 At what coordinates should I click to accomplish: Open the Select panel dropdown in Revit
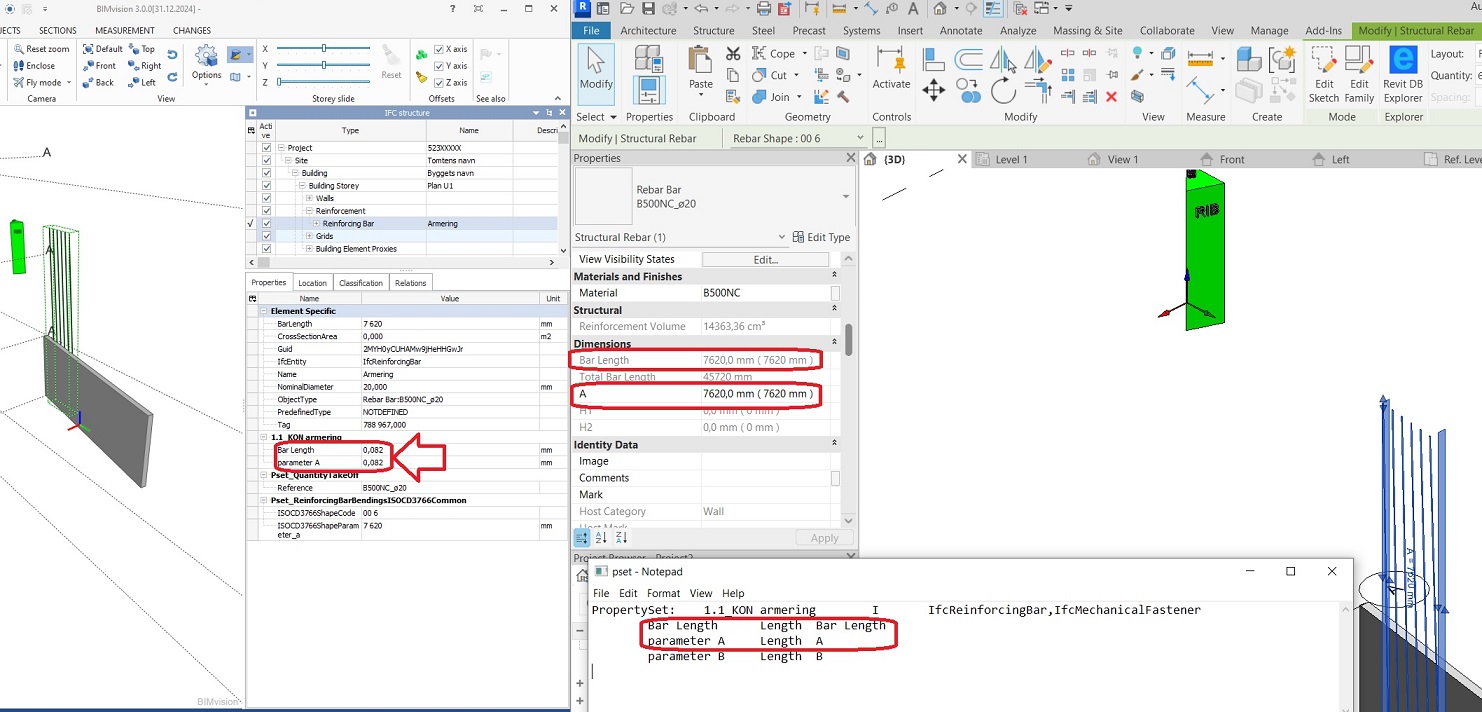pyautogui.click(x=596, y=117)
